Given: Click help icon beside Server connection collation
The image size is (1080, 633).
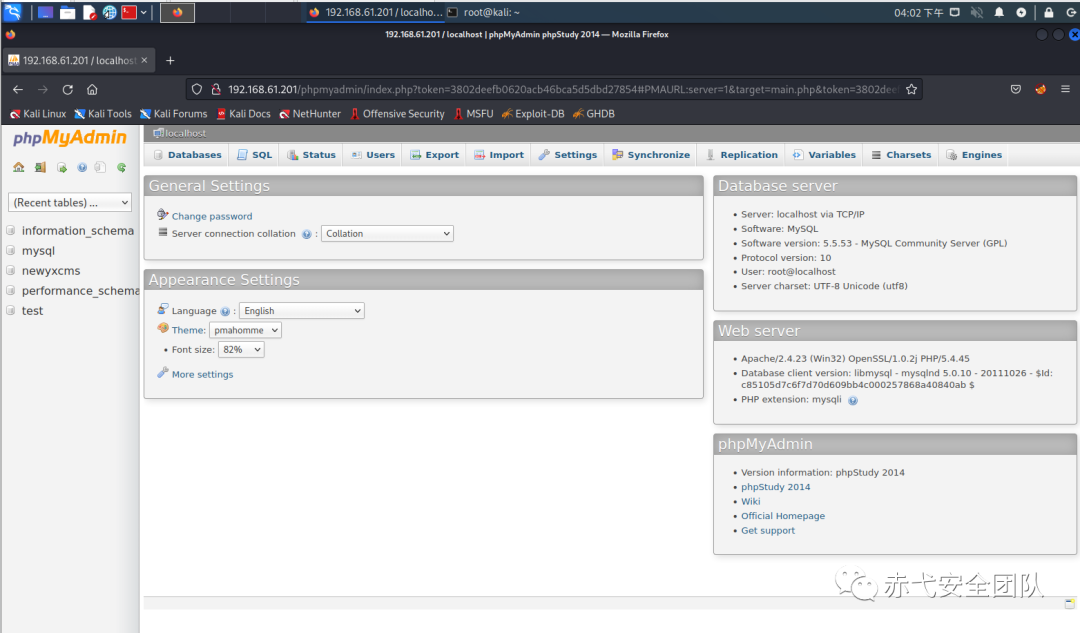Looking at the screenshot, I should [x=307, y=234].
